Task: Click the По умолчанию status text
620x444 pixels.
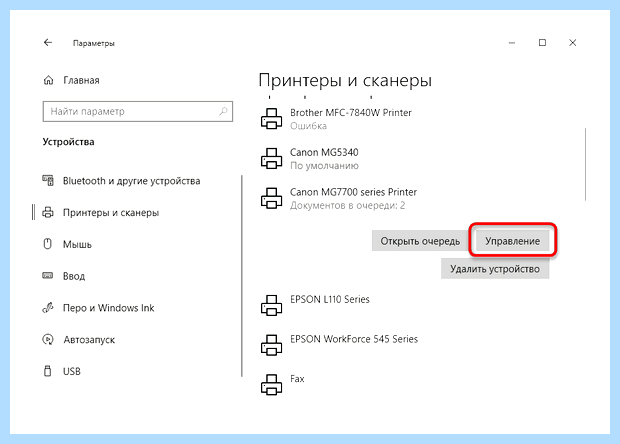Action: (x=324, y=166)
